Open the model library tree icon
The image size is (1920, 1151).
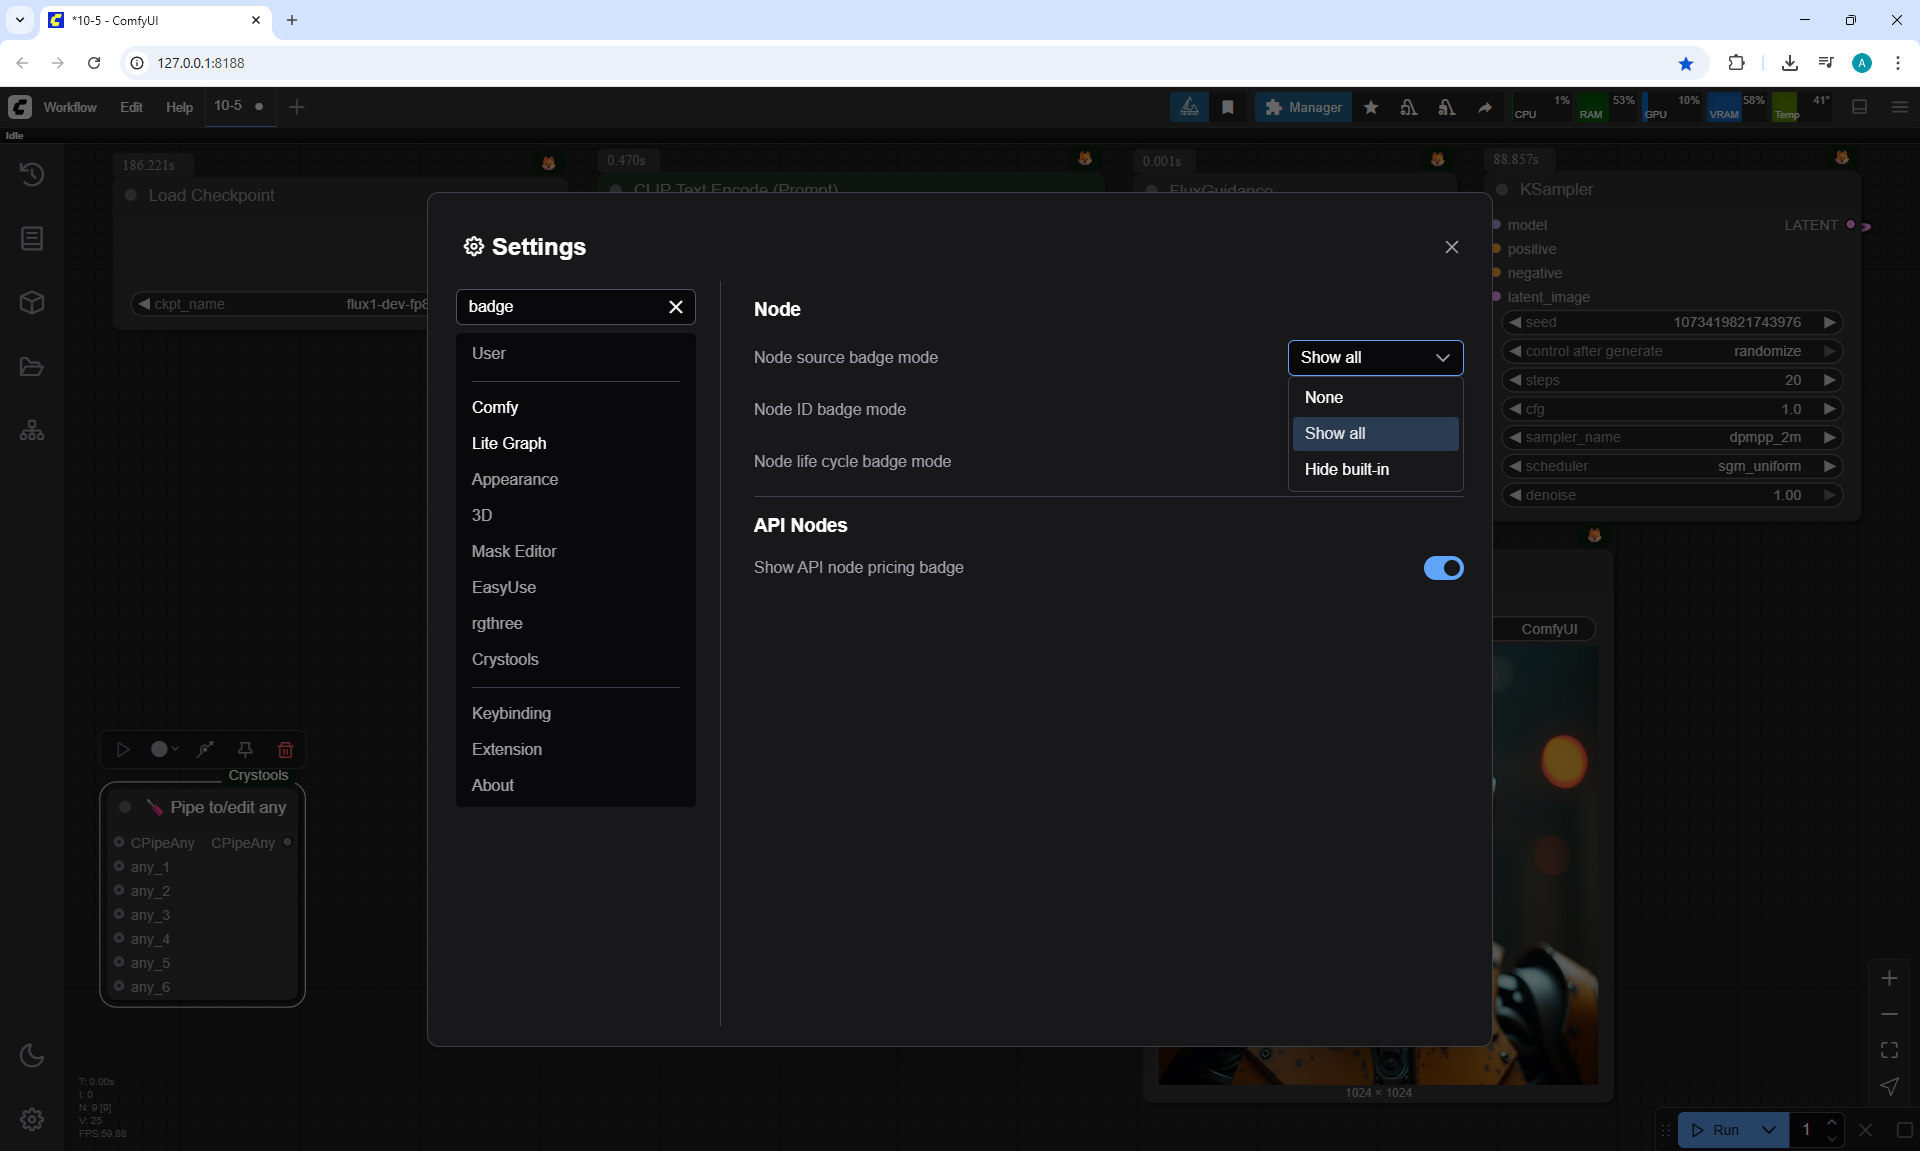click(32, 431)
